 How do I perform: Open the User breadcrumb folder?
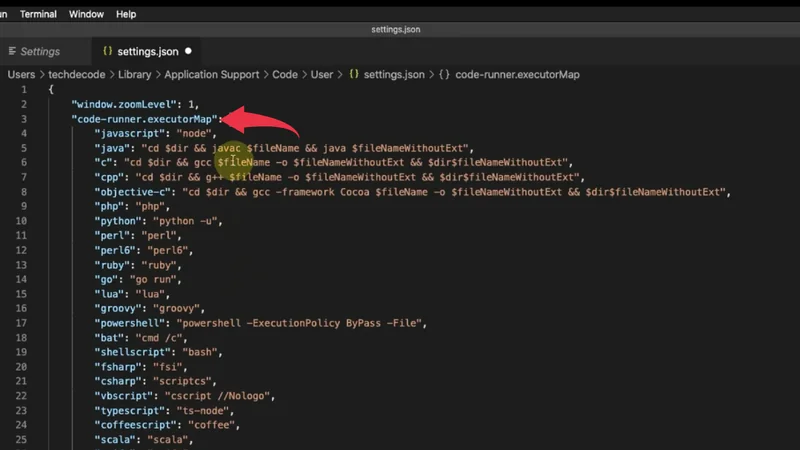321,75
